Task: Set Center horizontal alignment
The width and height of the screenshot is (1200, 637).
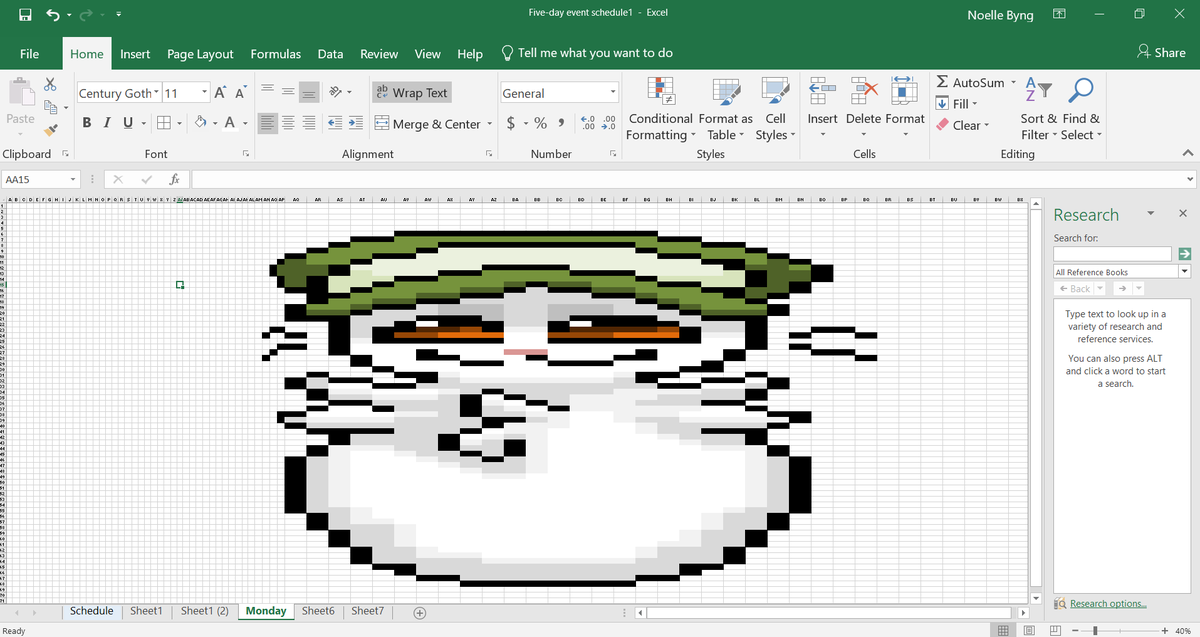Action: pyautogui.click(x=288, y=123)
